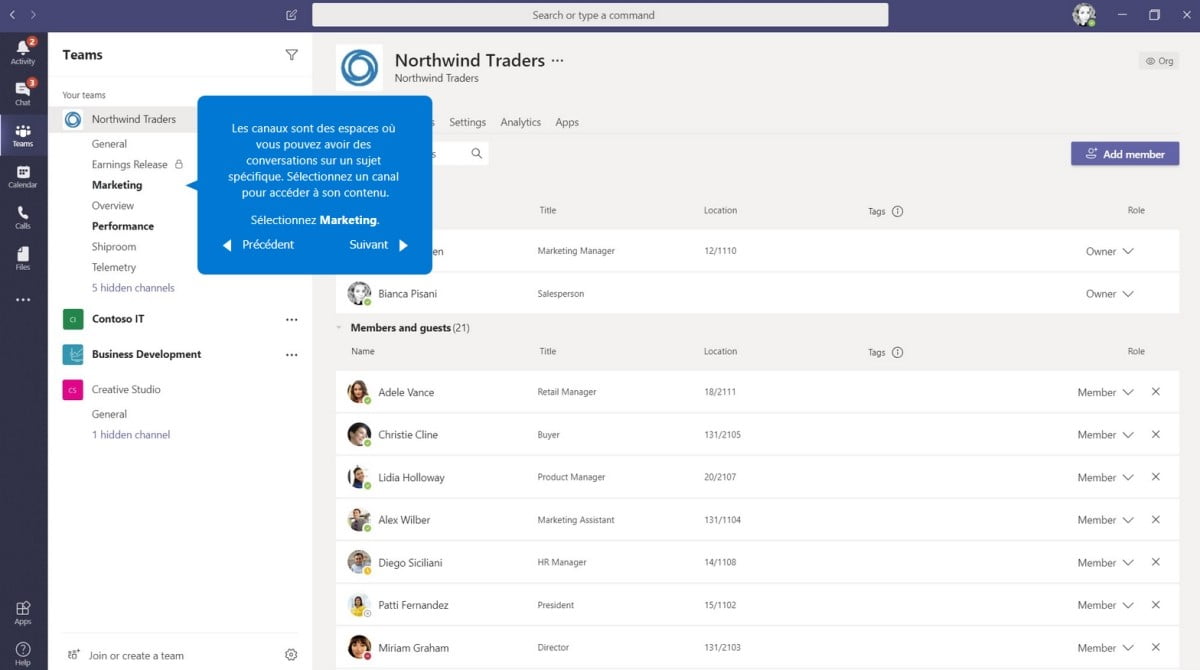Open the Activity feed in sidebar
The height and width of the screenshot is (670, 1200).
23,51
